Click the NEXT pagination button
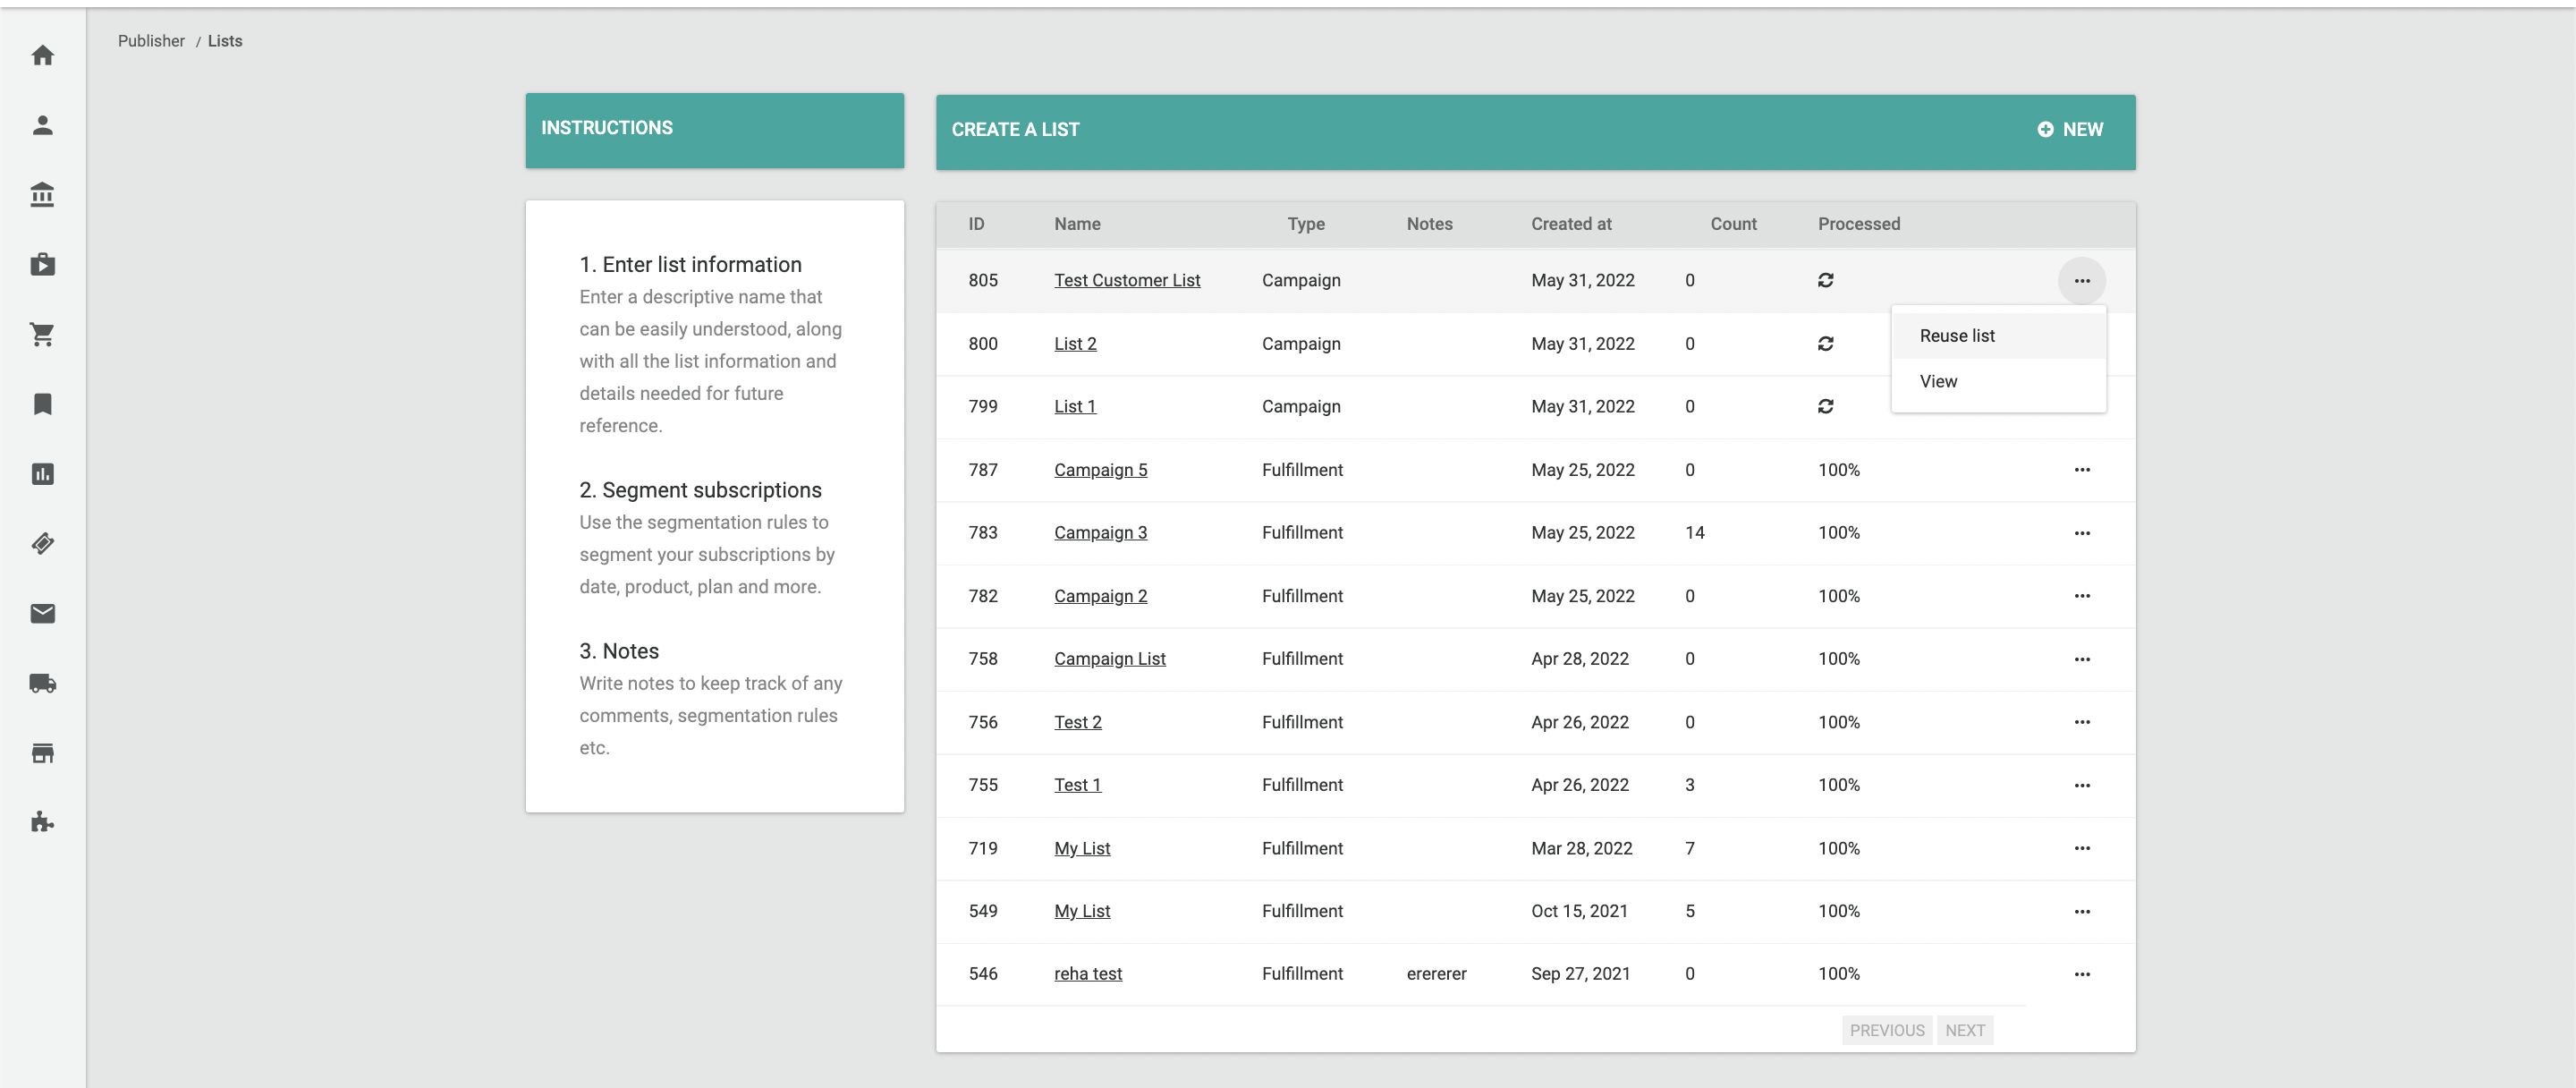 point(1964,1030)
